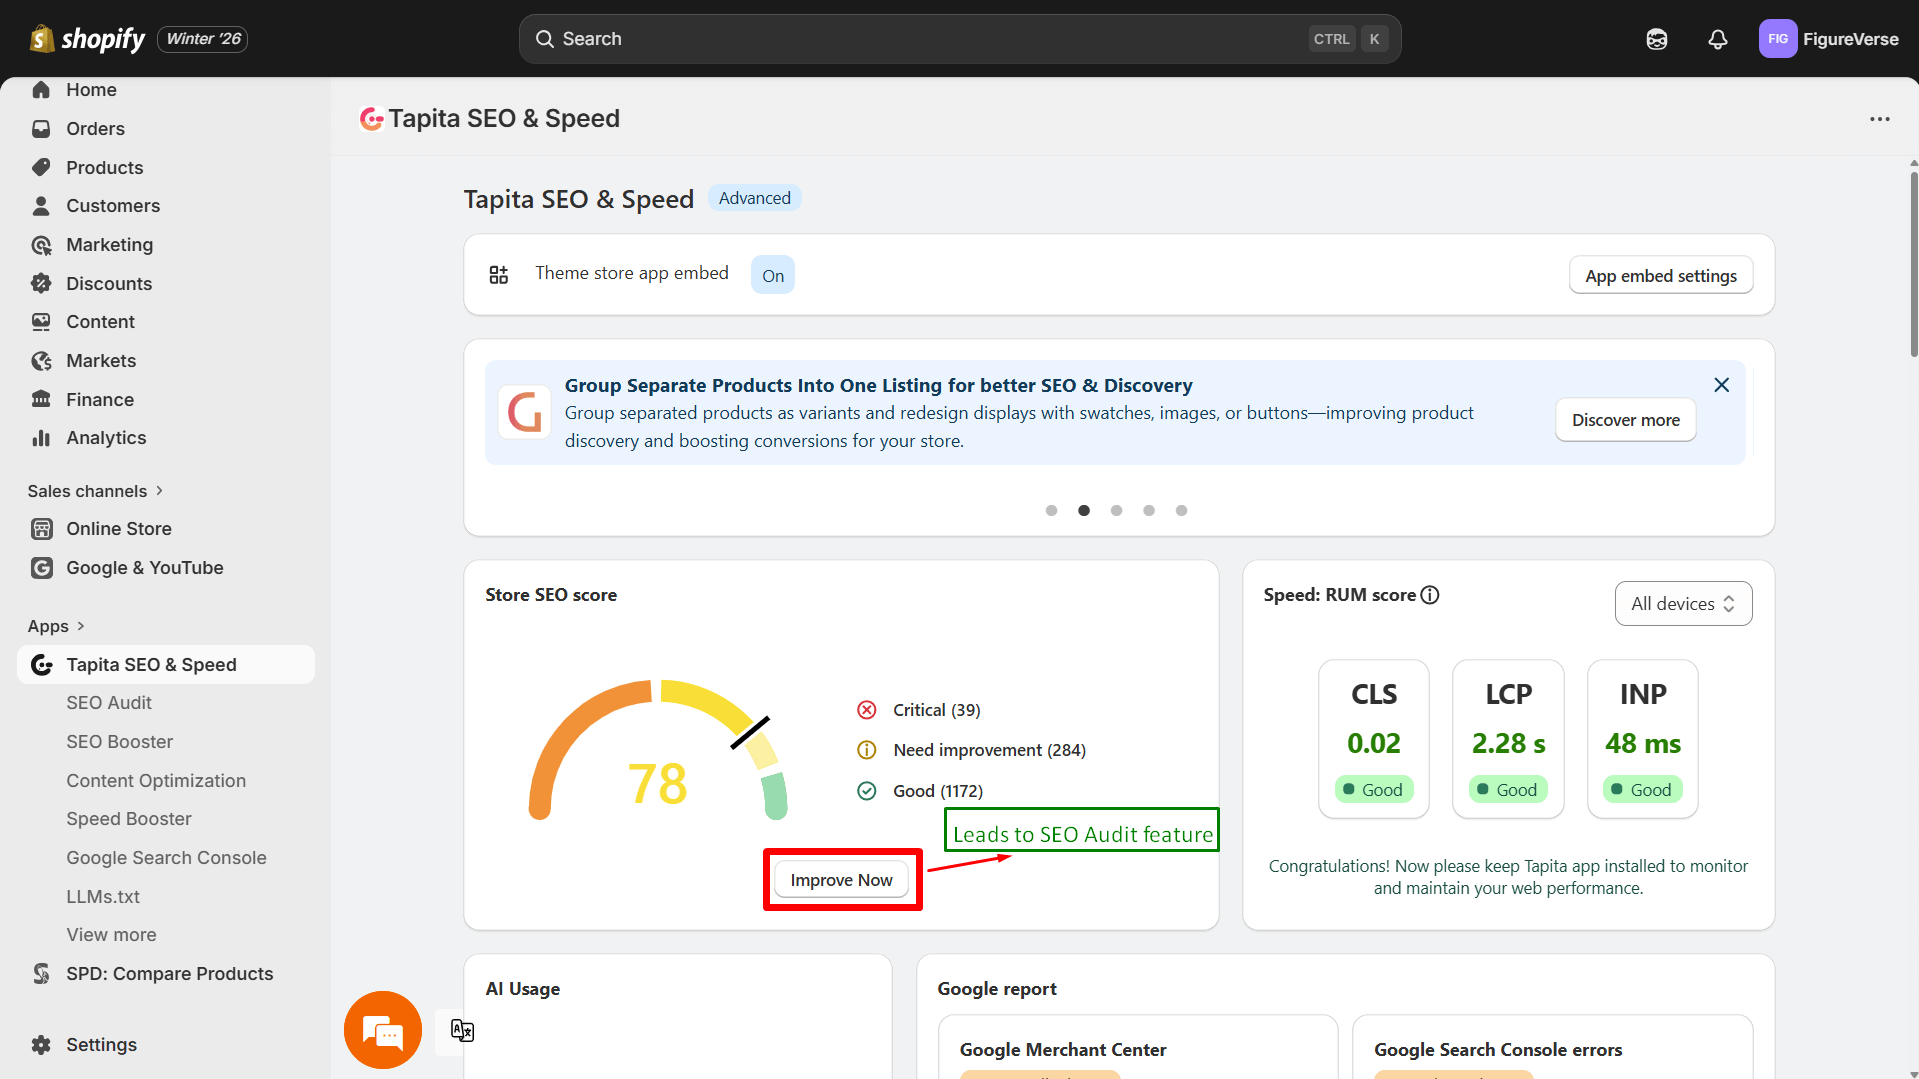The height and width of the screenshot is (1079, 1919).
Task: Click the Customers person icon
Action: 41,206
